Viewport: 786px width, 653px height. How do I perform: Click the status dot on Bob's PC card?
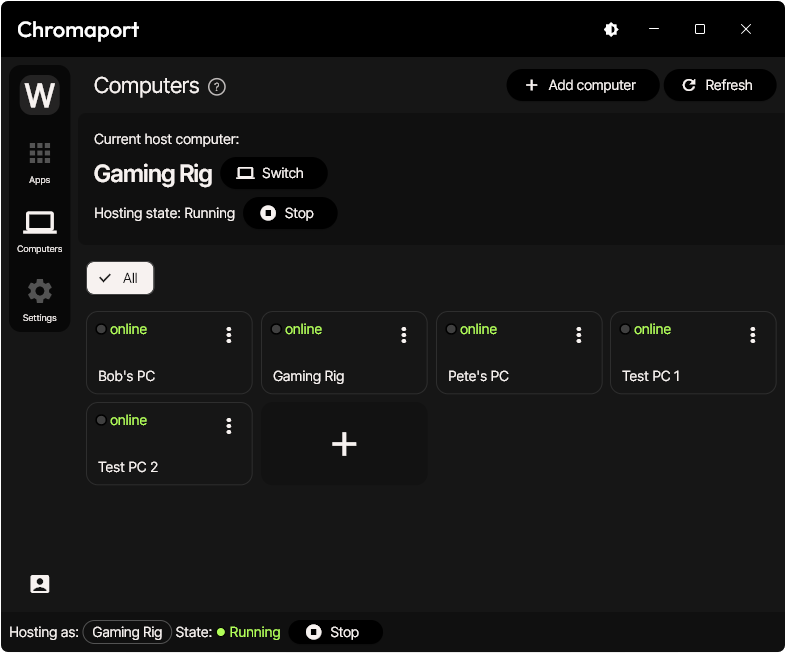coord(101,329)
